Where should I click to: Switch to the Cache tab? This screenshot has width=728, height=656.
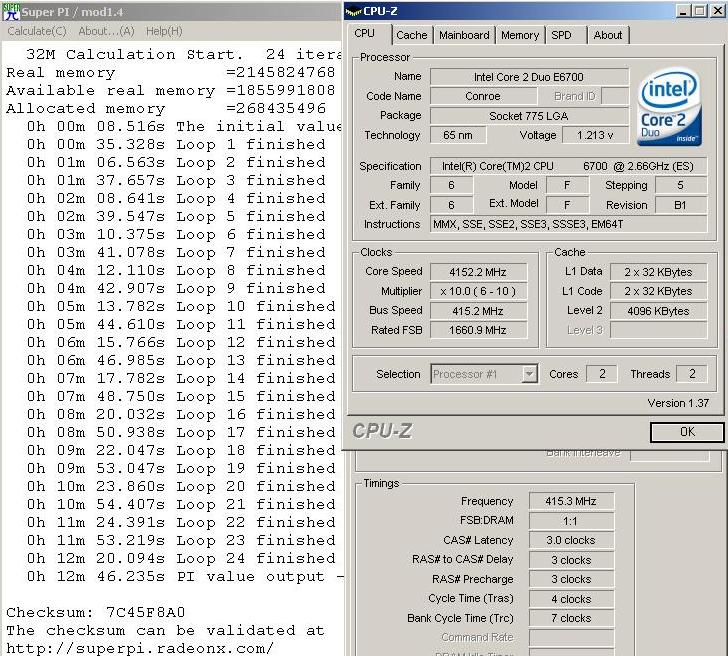pyautogui.click(x=412, y=35)
